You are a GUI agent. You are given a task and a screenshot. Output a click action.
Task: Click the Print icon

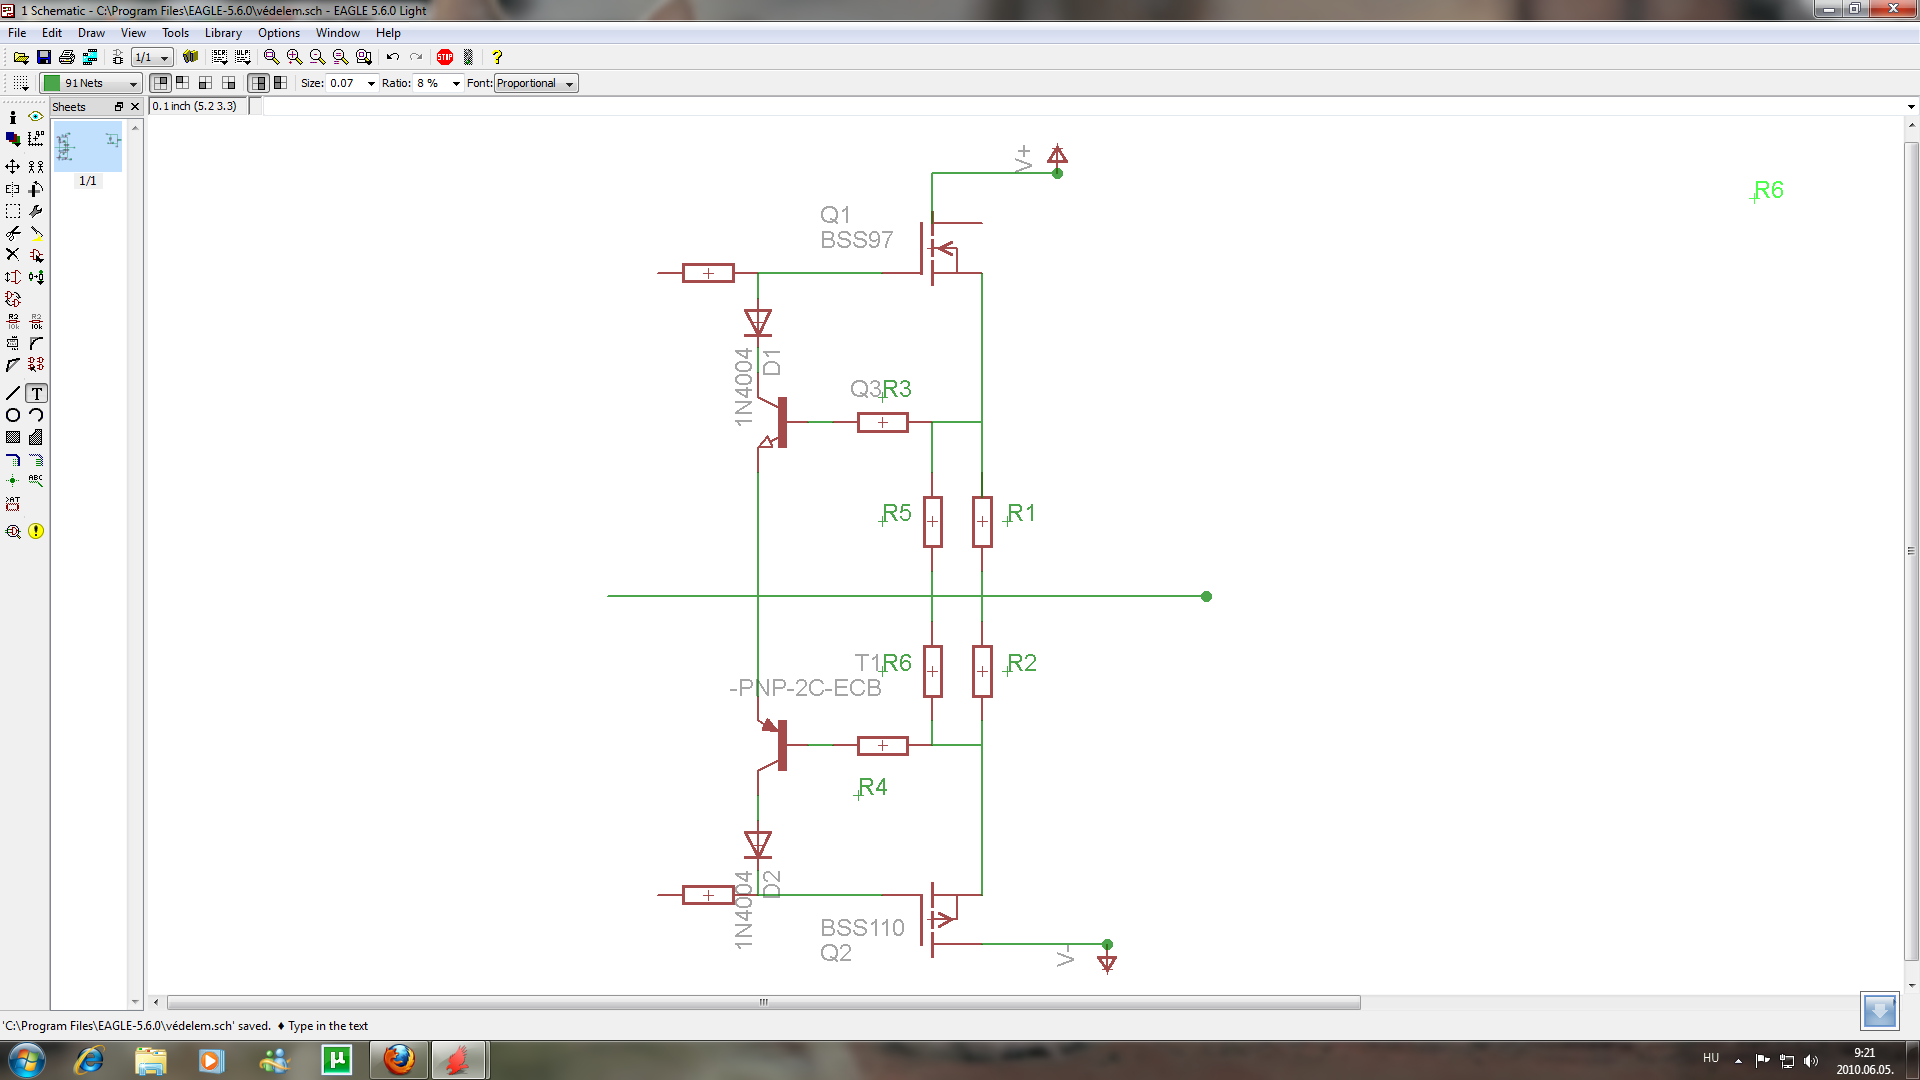67,57
